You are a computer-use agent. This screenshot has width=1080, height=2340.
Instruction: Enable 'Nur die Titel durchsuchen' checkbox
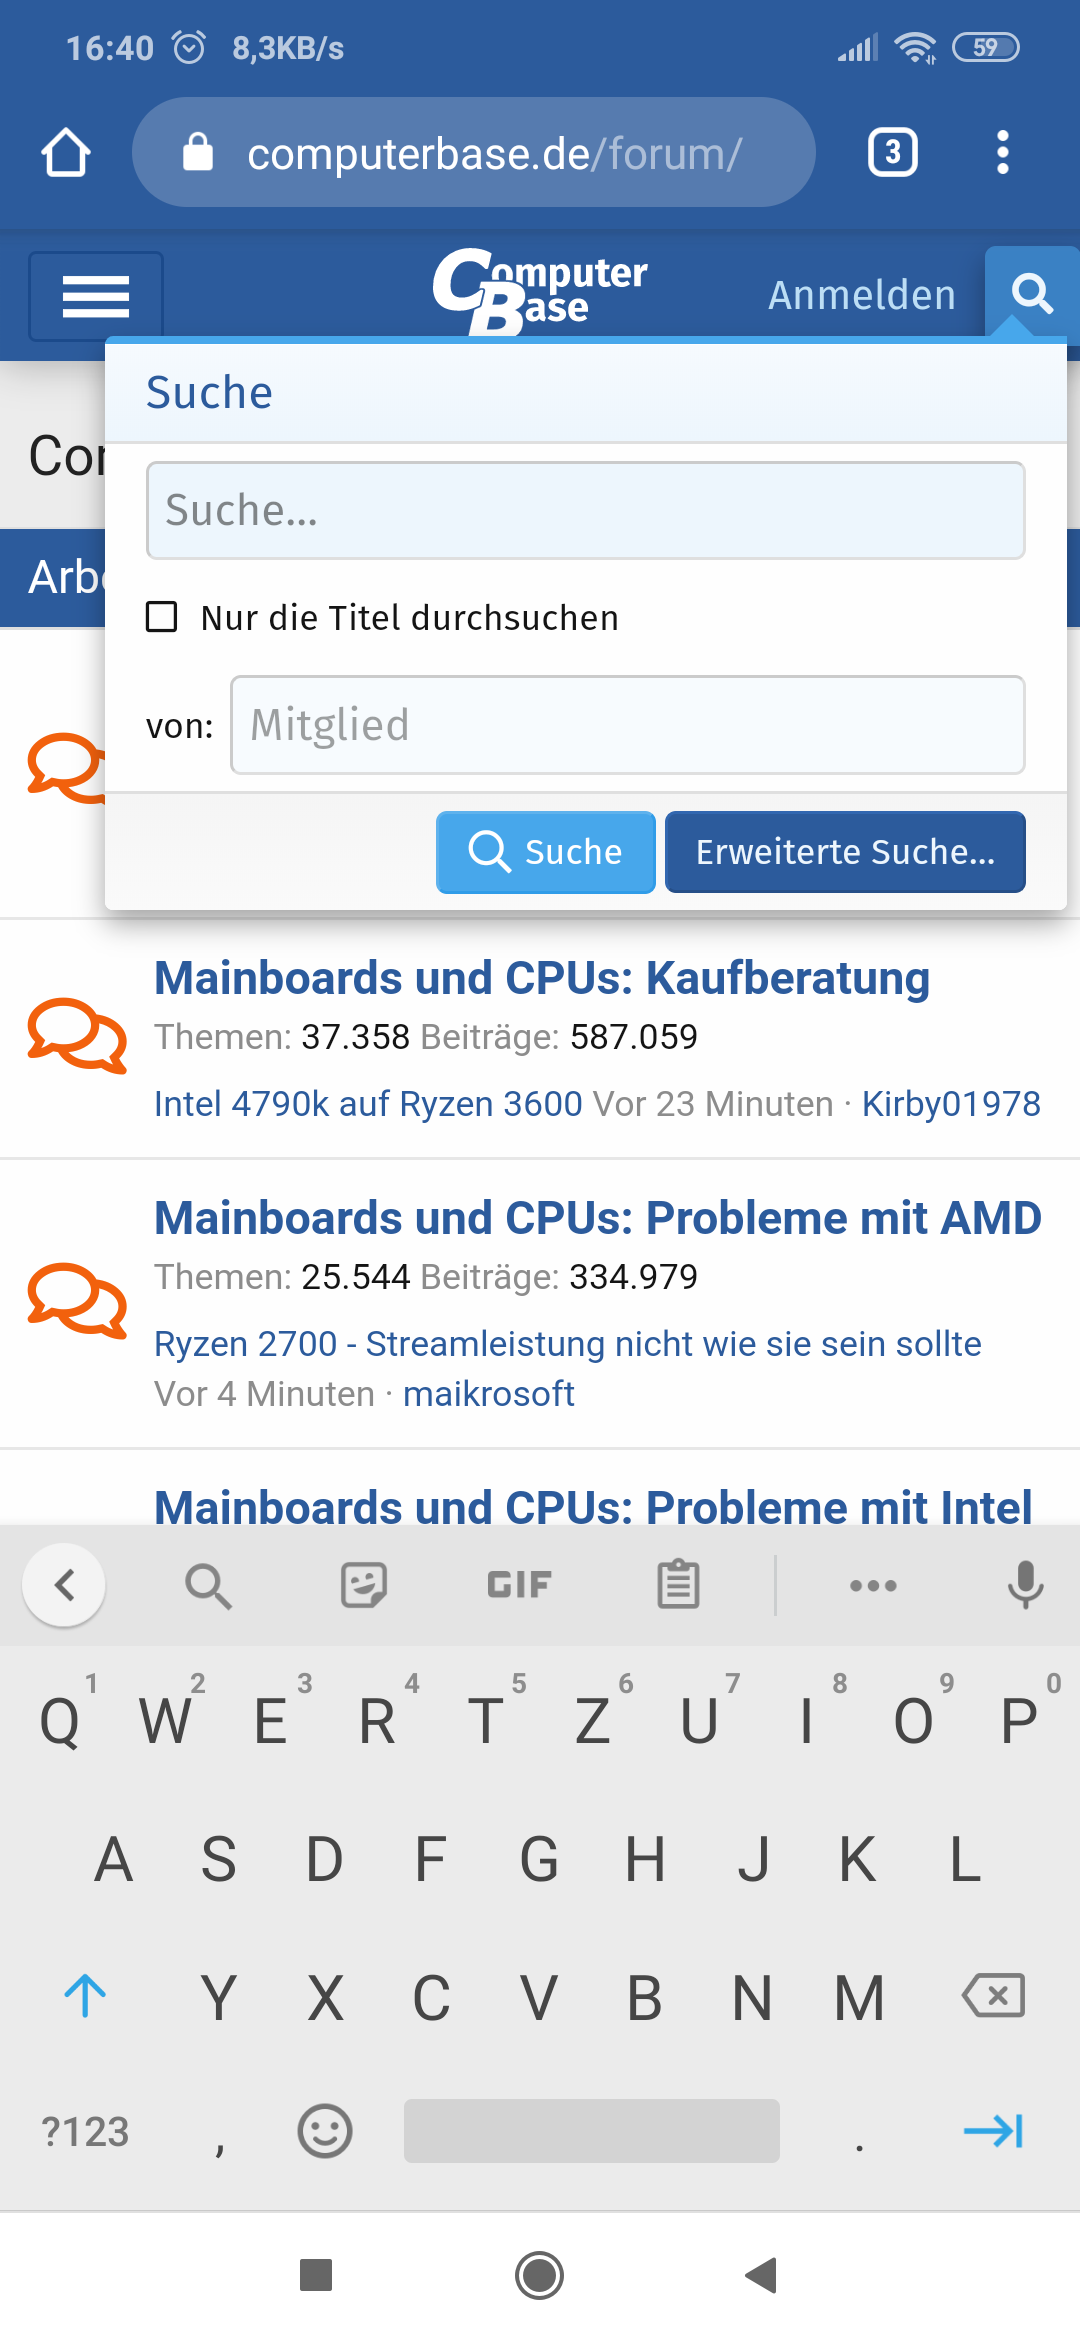coord(162,617)
